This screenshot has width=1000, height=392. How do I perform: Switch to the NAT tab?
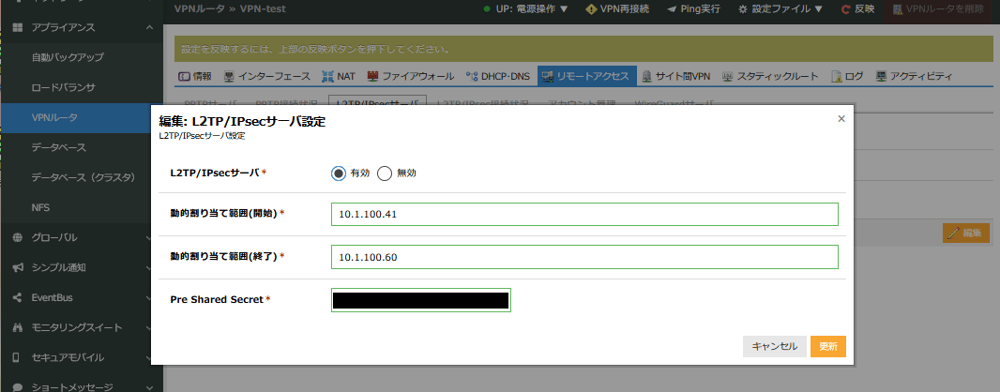click(339, 76)
